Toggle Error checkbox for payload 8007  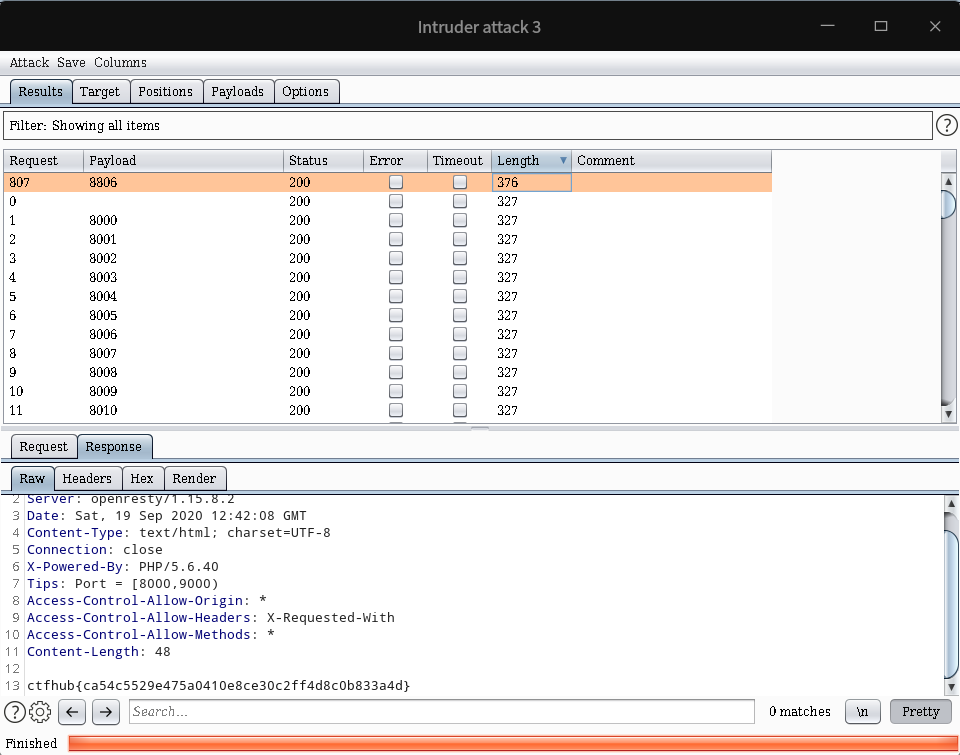pyautogui.click(x=396, y=353)
